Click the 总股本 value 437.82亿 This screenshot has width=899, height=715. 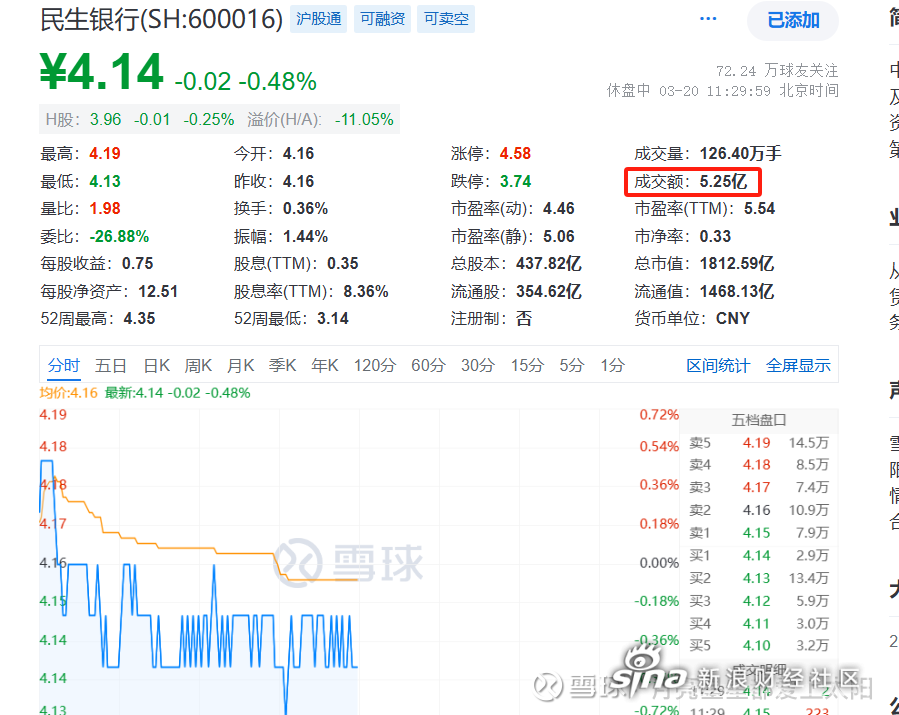click(549, 264)
